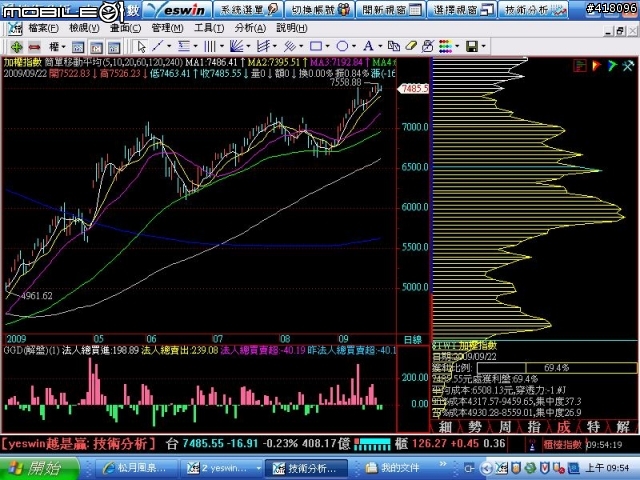Open the 說明(H) menu
This screenshot has height=480, width=640.
pyautogui.click(x=291, y=28)
